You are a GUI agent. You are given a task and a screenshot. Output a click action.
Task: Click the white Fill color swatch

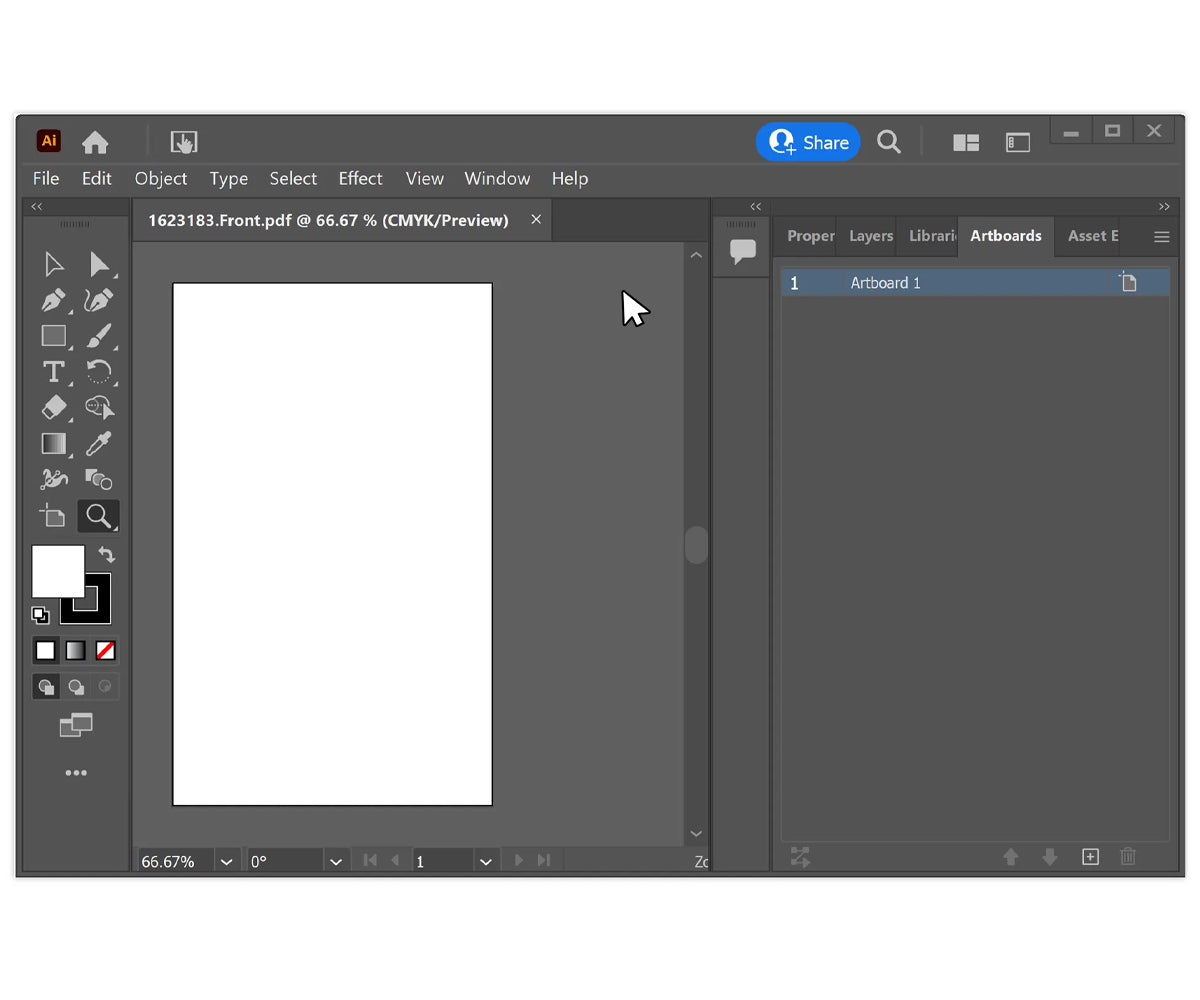58,571
